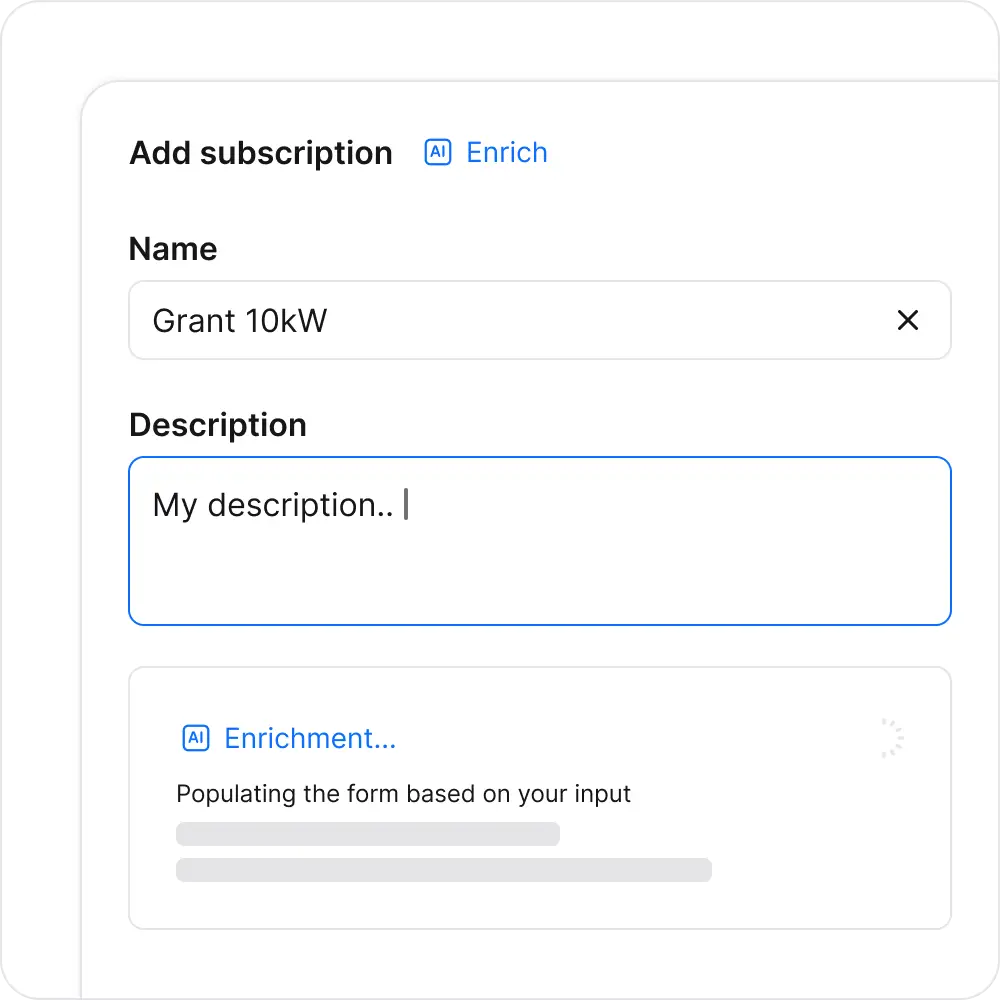Click the Enrich link
This screenshot has height=1000, width=1000.
coord(507,152)
